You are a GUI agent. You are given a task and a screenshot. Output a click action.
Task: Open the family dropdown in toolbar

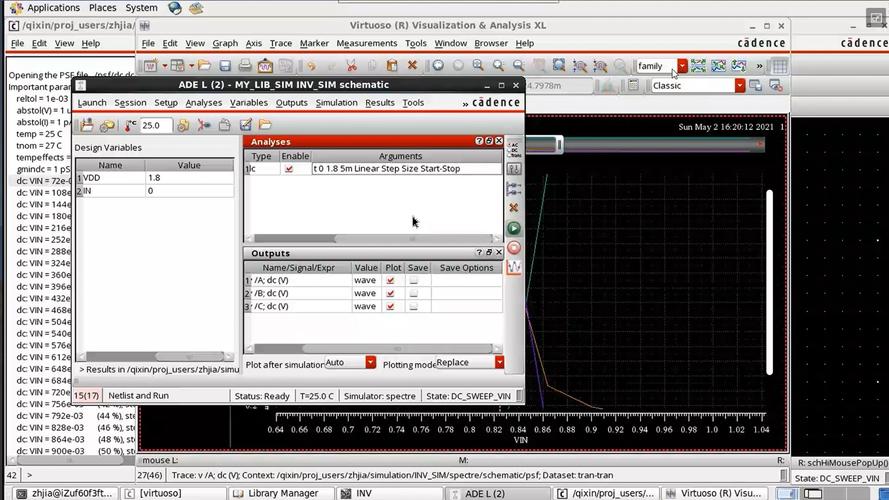coord(682,66)
